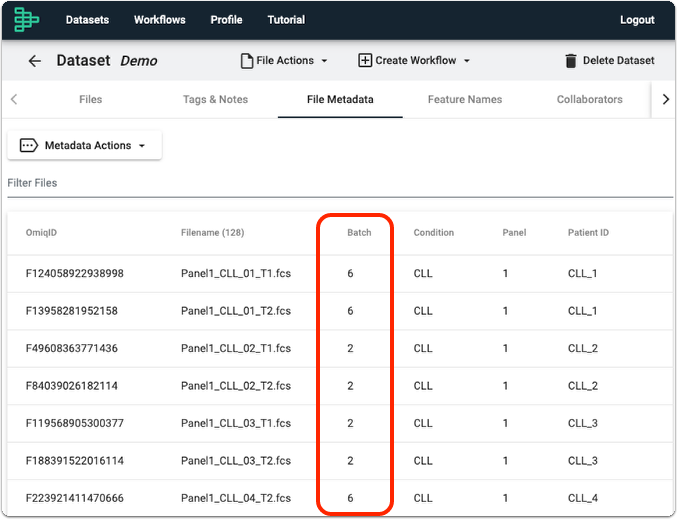Viewport: 677px width, 519px height.
Task: Click Condition CLL in Panel1_CLL_01_T2.fcs row
Action: 423,311
